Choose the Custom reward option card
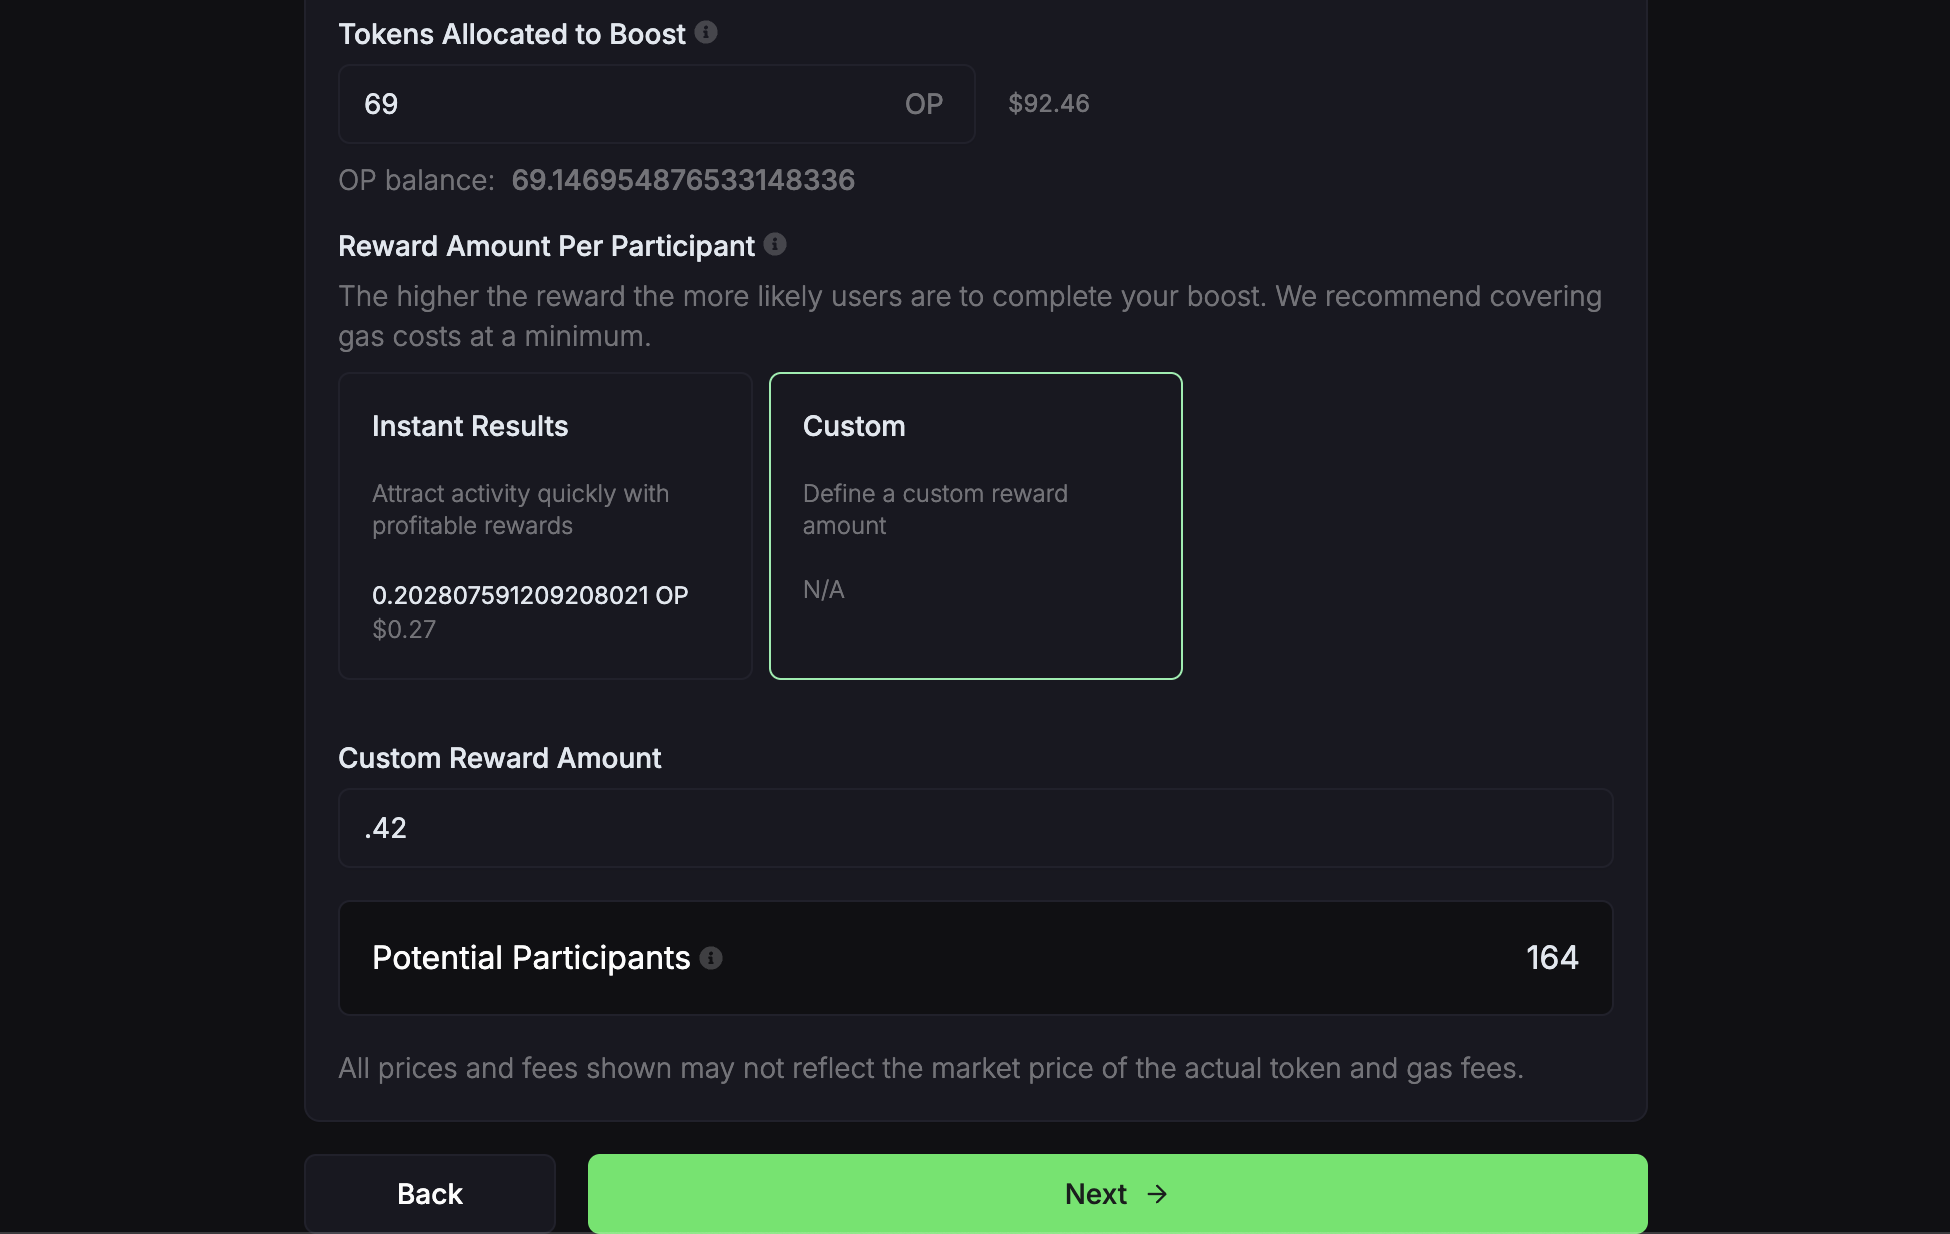The width and height of the screenshot is (1950, 1234). (975, 526)
